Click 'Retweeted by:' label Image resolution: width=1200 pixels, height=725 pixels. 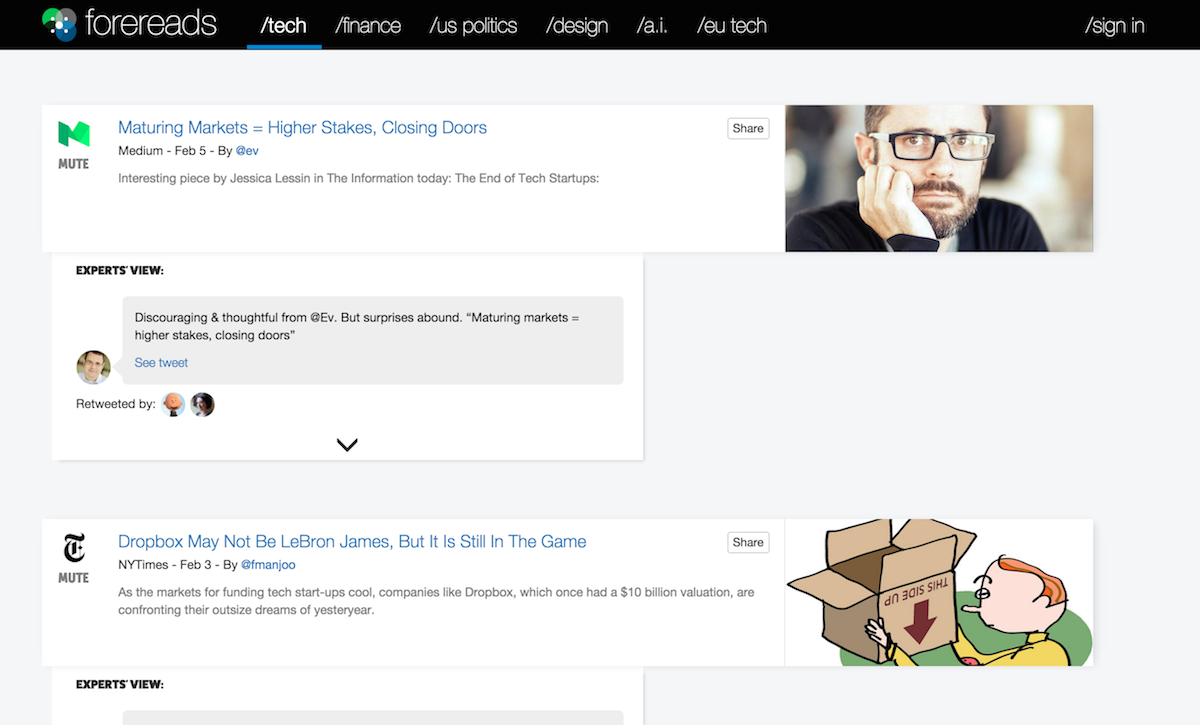coord(116,404)
